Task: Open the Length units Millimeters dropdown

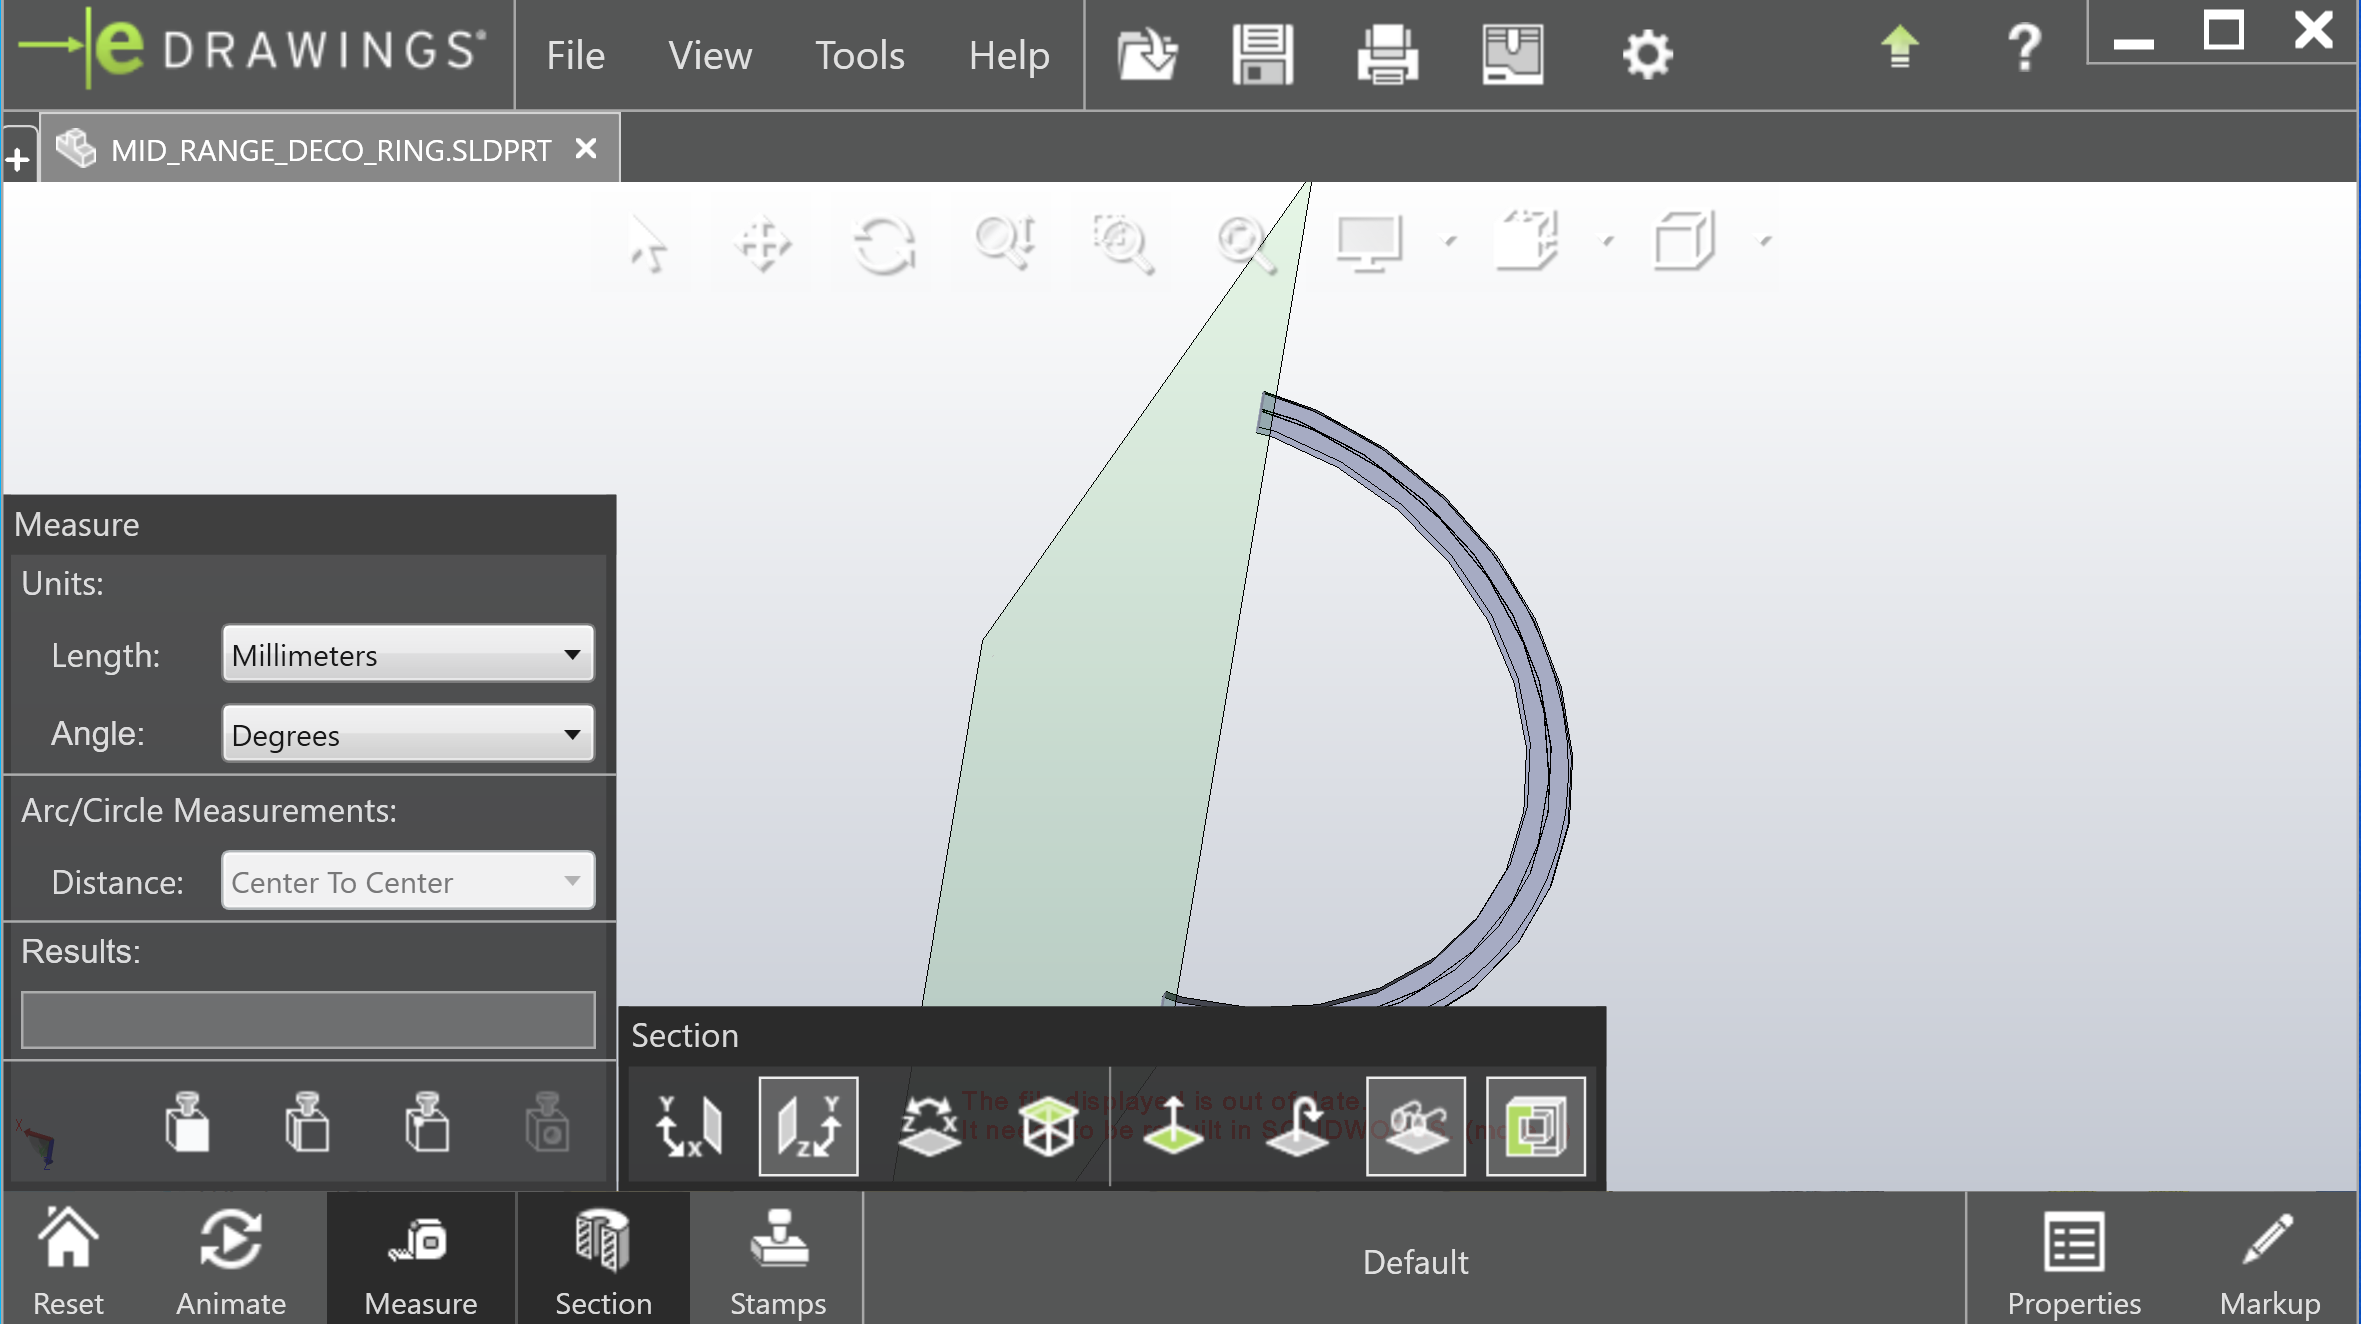Action: (408, 655)
